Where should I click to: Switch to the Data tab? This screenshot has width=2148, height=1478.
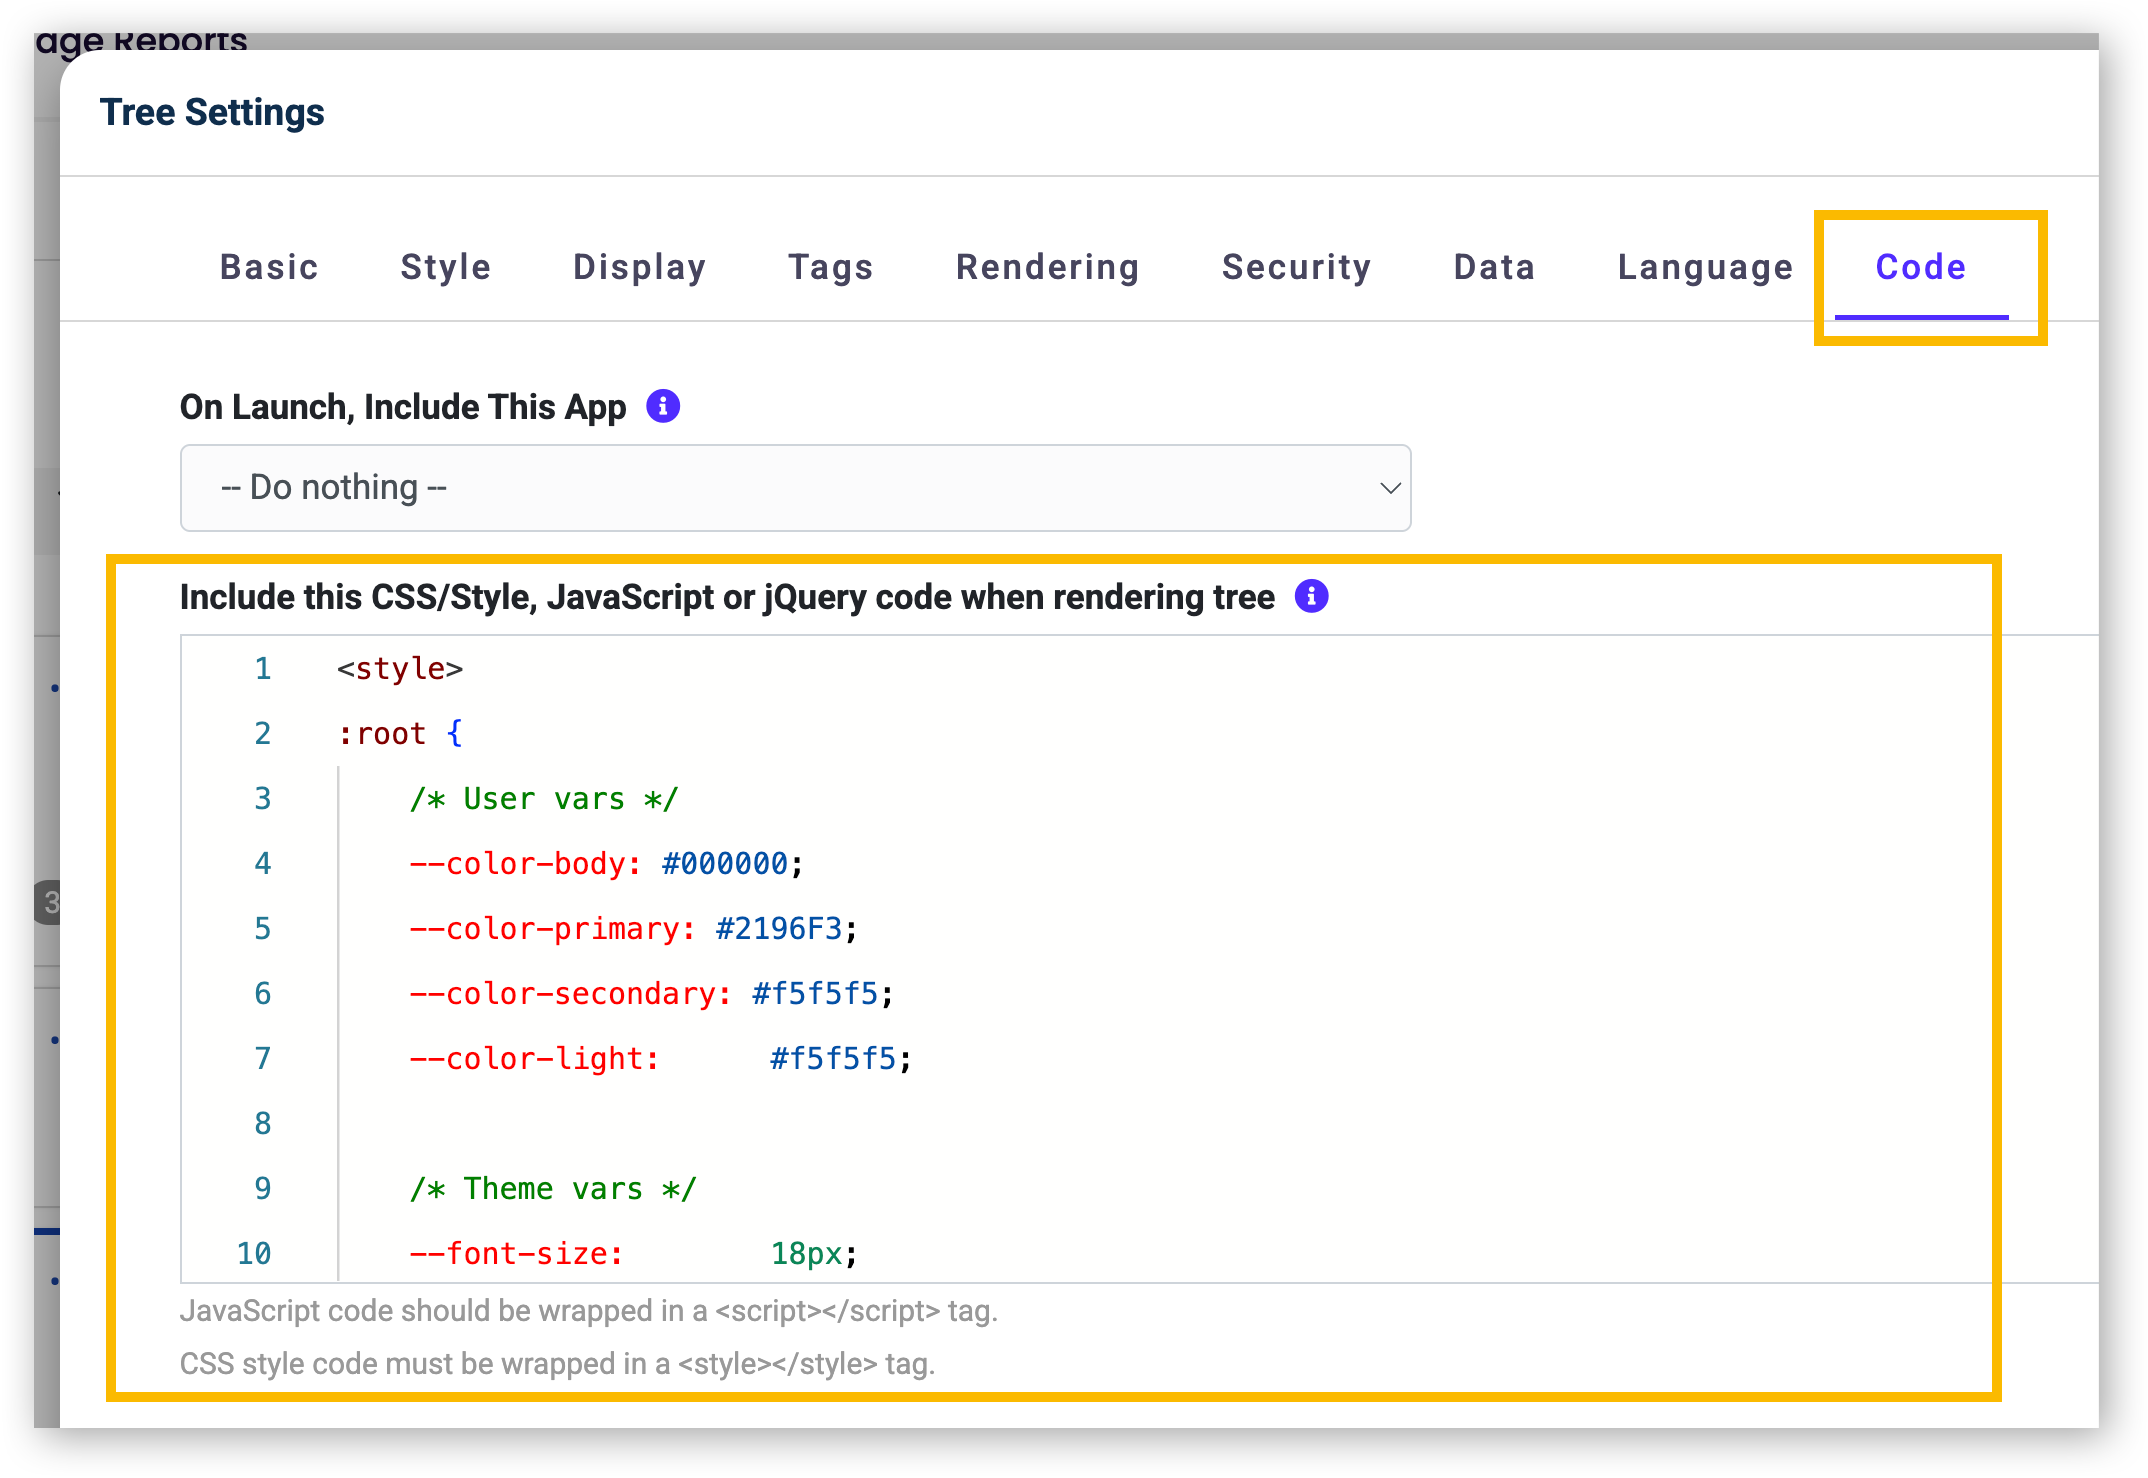1495,267
